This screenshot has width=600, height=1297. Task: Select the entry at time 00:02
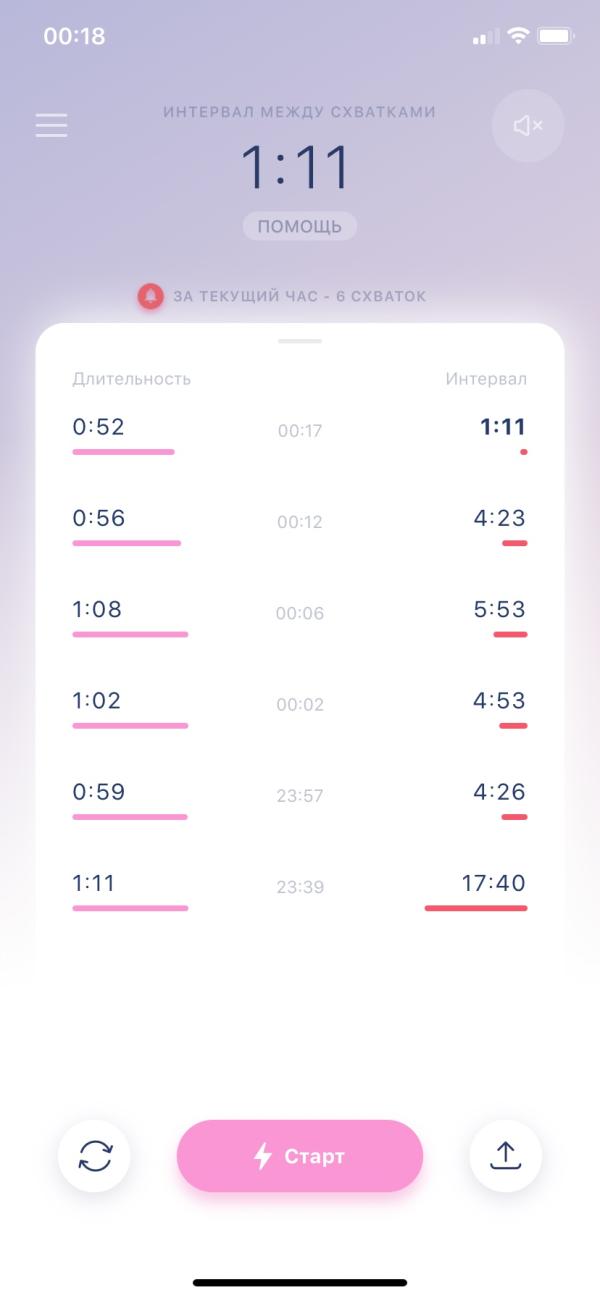point(300,706)
